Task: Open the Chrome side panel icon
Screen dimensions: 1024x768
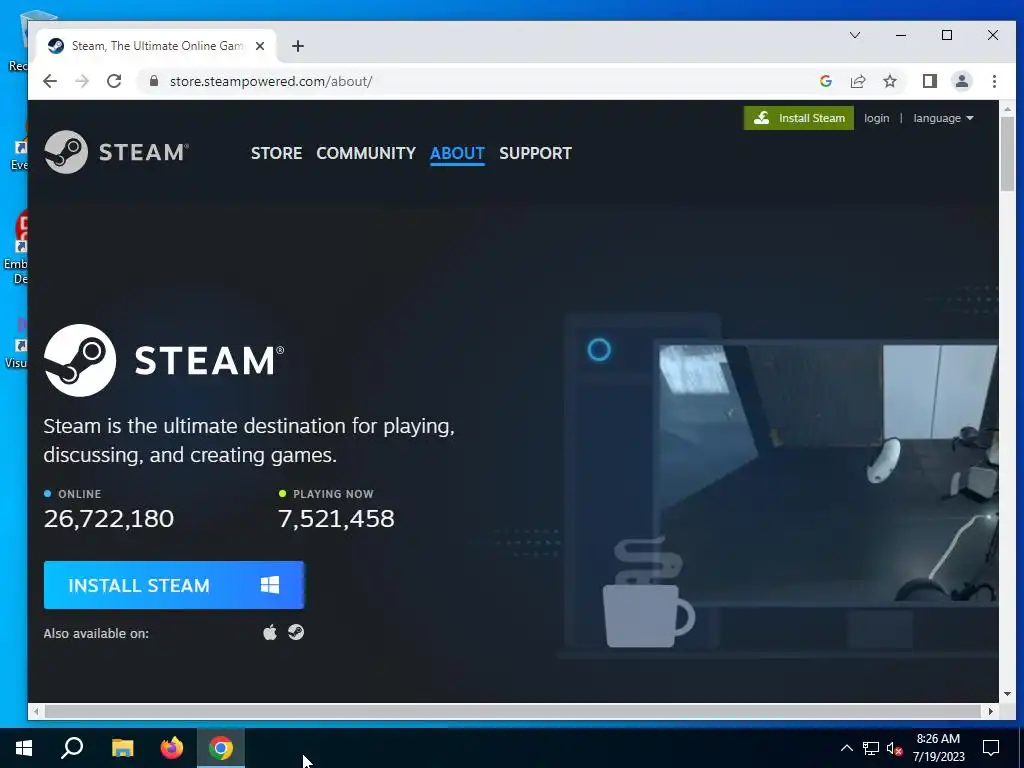Action: coord(930,81)
